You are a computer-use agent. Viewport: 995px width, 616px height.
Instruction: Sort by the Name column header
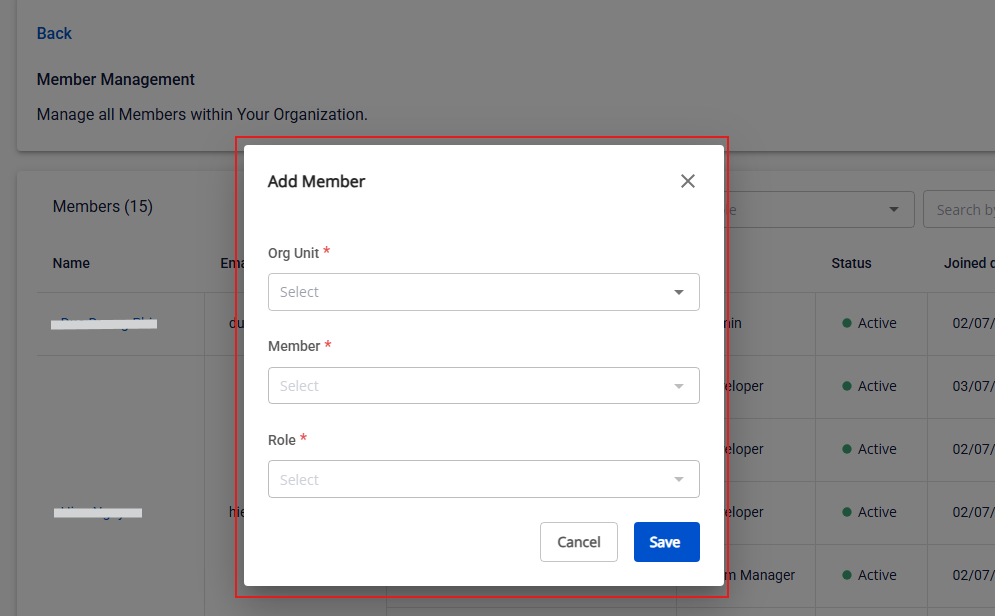[71, 263]
